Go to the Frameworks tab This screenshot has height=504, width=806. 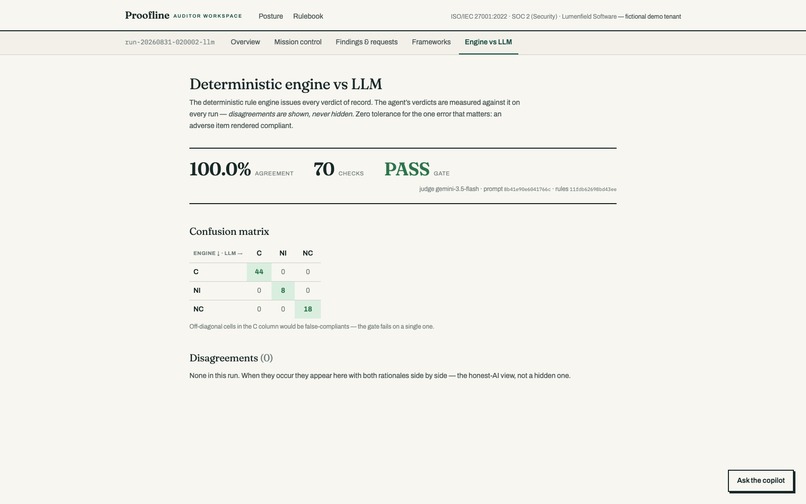click(x=431, y=42)
